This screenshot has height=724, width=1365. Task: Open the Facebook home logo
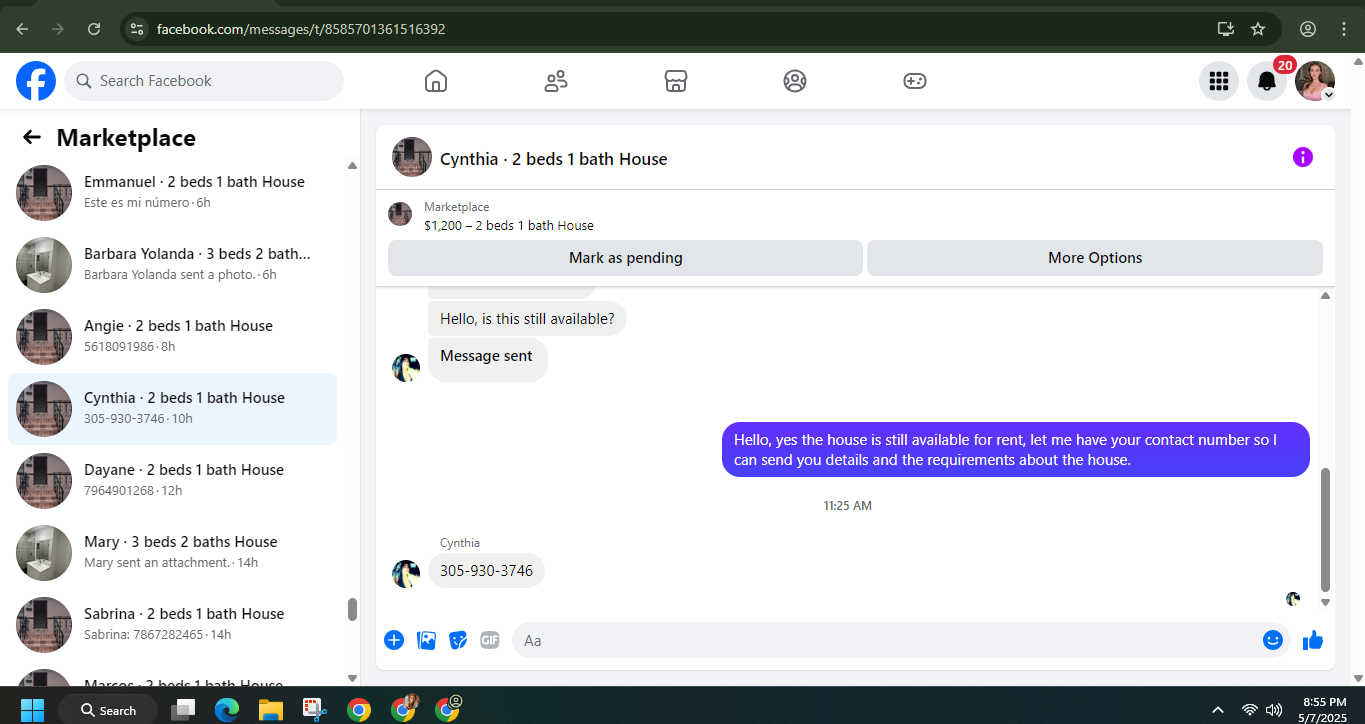[36, 81]
